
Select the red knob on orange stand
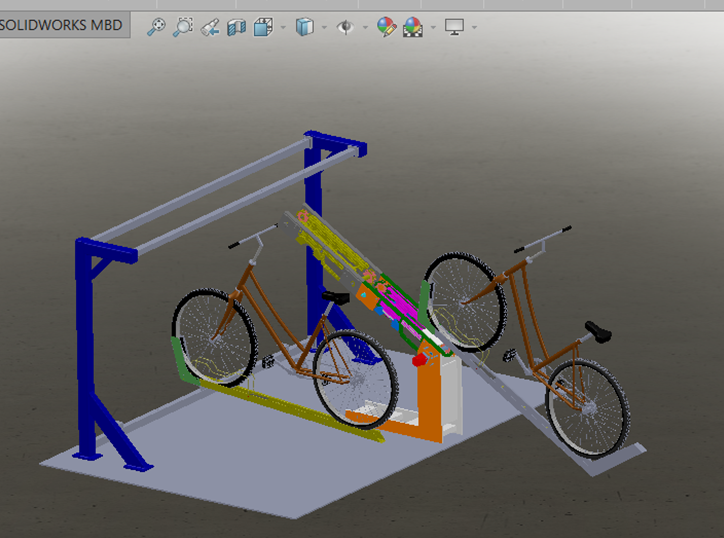(x=419, y=359)
